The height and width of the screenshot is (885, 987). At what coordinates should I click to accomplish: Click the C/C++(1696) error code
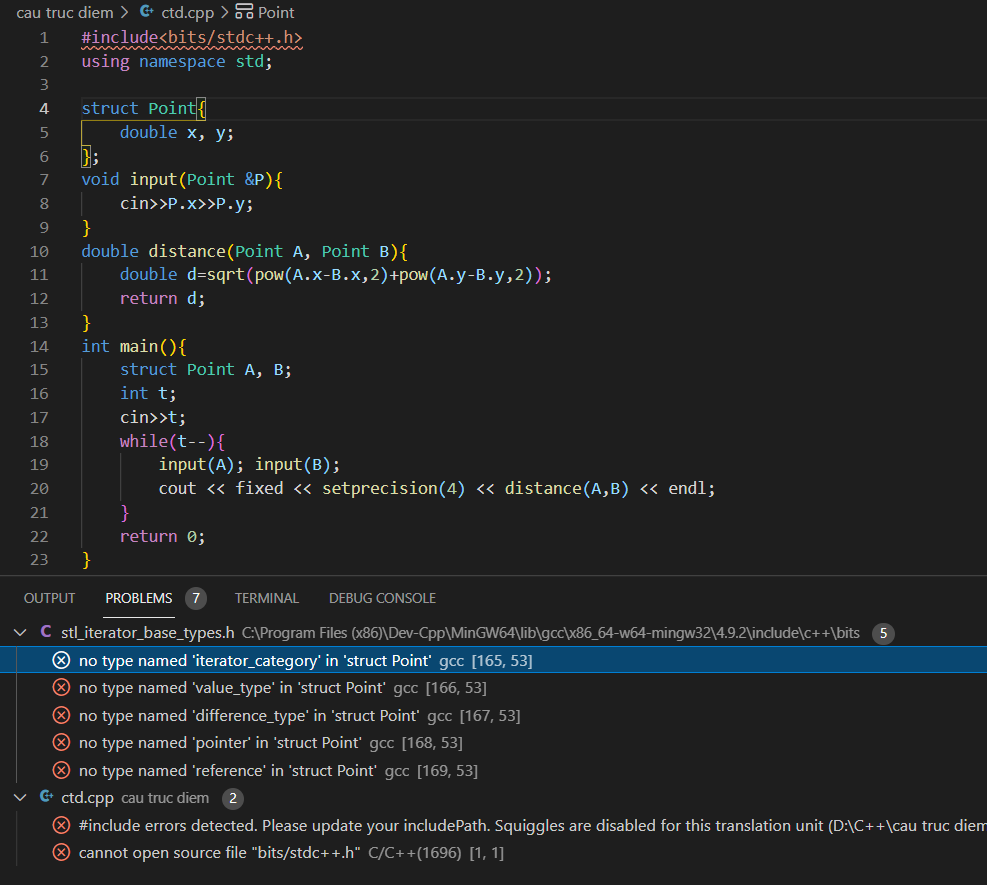(x=415, y=852)
